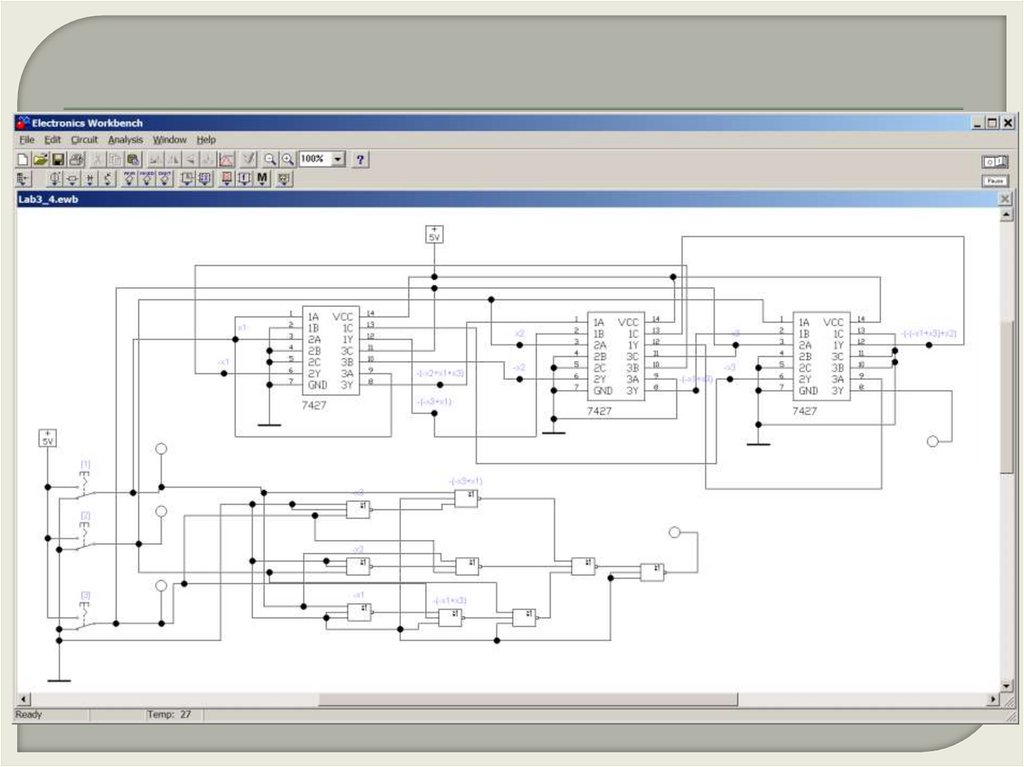Viewport: 1024px width, 767px height.
Task: Open the Help menu
Action: pos(206,140)
